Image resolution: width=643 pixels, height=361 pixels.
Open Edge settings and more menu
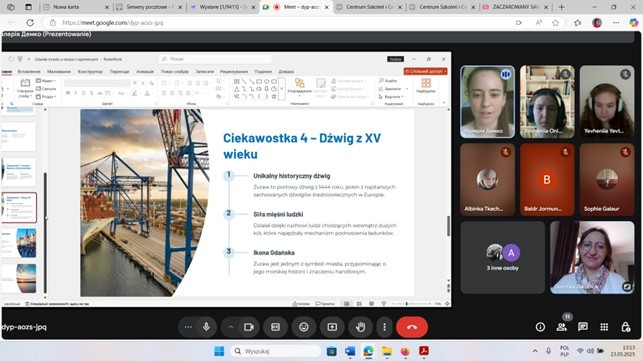click(616, 23)
